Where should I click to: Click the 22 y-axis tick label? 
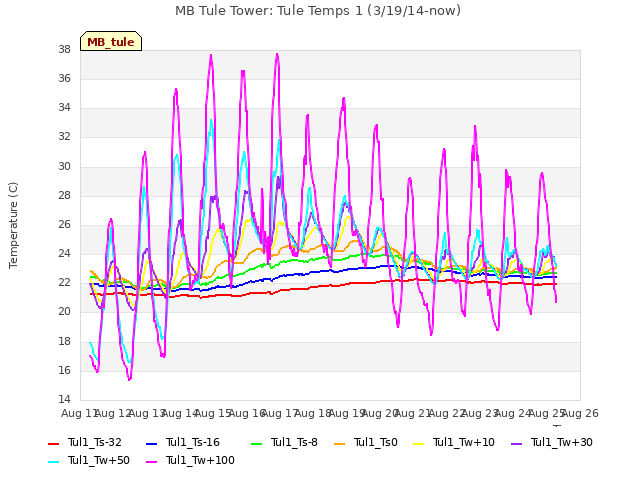point(64,282)
